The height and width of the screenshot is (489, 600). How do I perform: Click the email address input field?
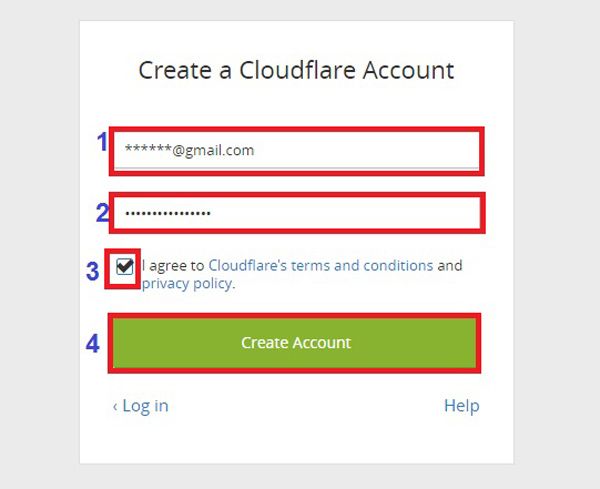coord(297,151)
